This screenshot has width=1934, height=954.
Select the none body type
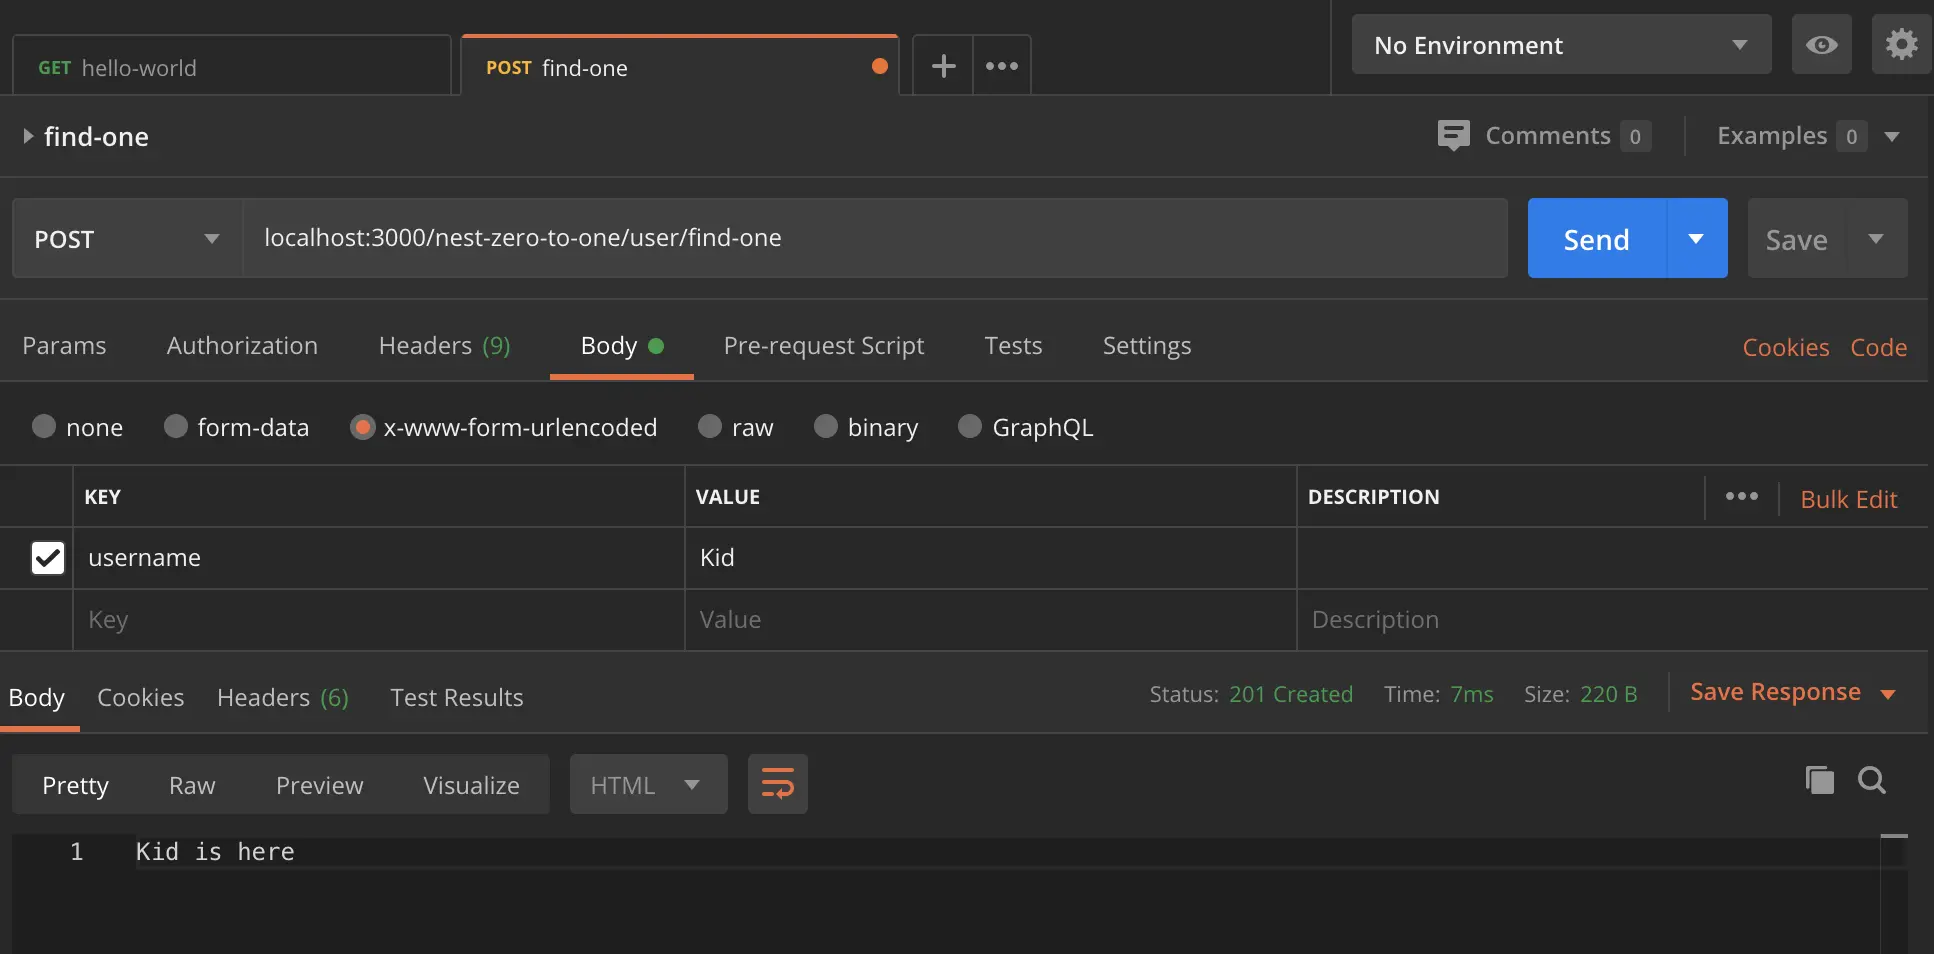(x=44, y=427)
